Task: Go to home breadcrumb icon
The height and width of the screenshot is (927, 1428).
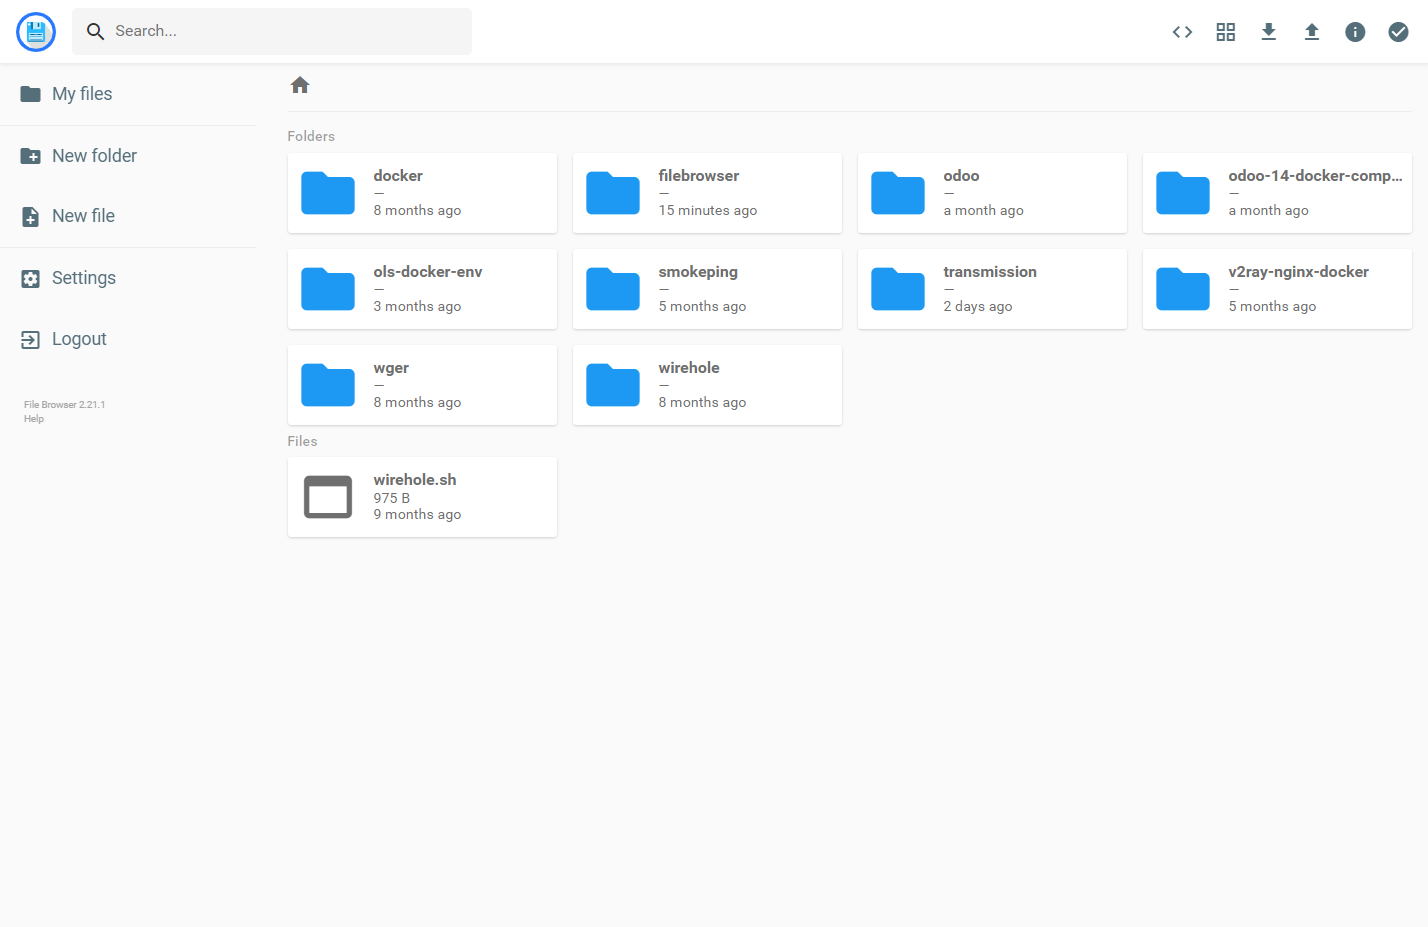Action: (x=300, y=85)
